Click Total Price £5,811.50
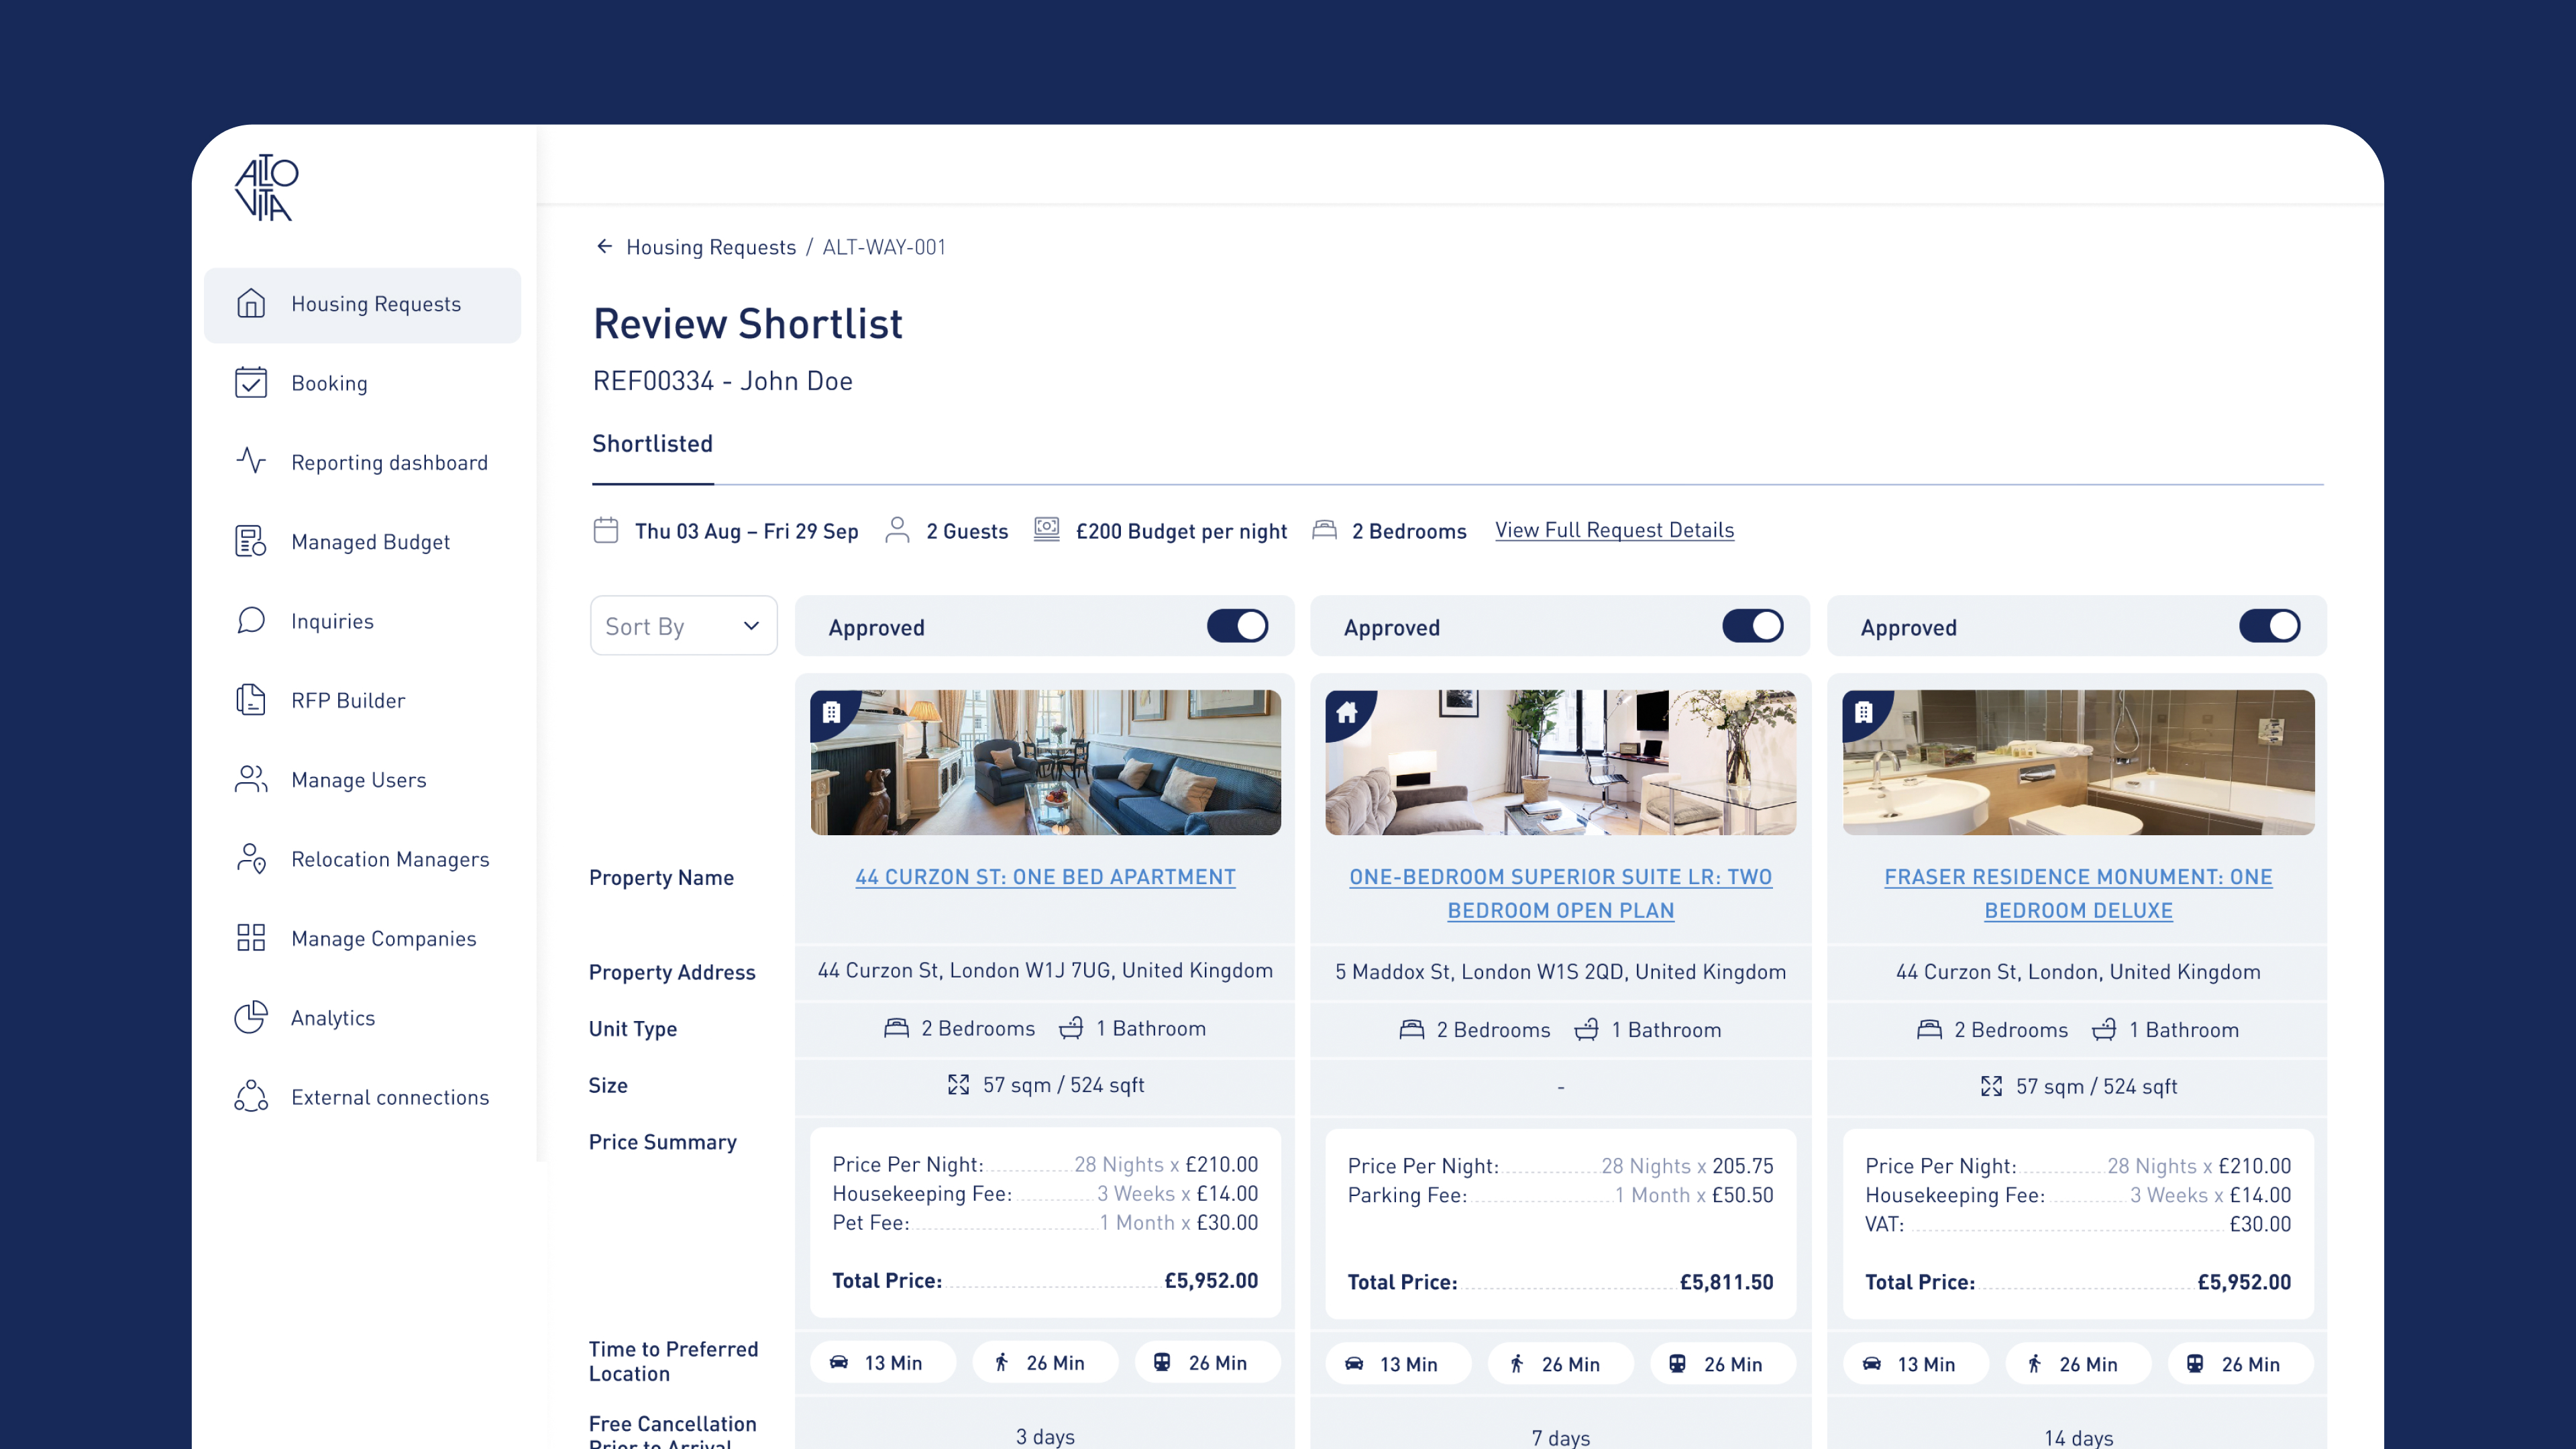Image resolution: width=2576 pixels, height=1449 pixels. click(x=1560, y=1282)
